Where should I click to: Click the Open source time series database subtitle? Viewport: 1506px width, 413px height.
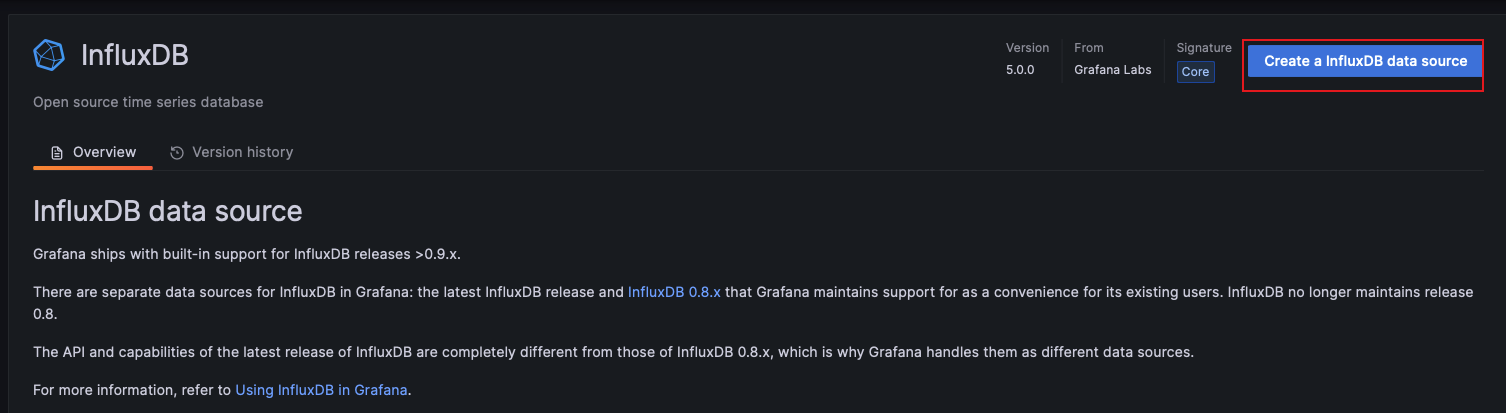click(148, 102)
